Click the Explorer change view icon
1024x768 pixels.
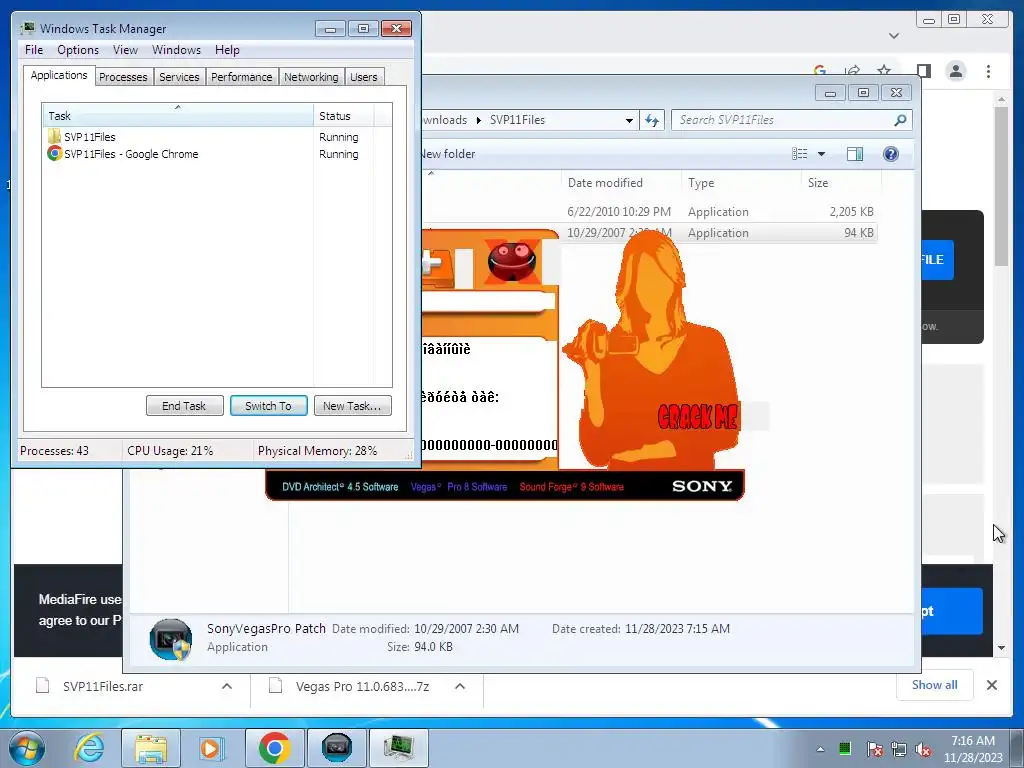(799, 154)
